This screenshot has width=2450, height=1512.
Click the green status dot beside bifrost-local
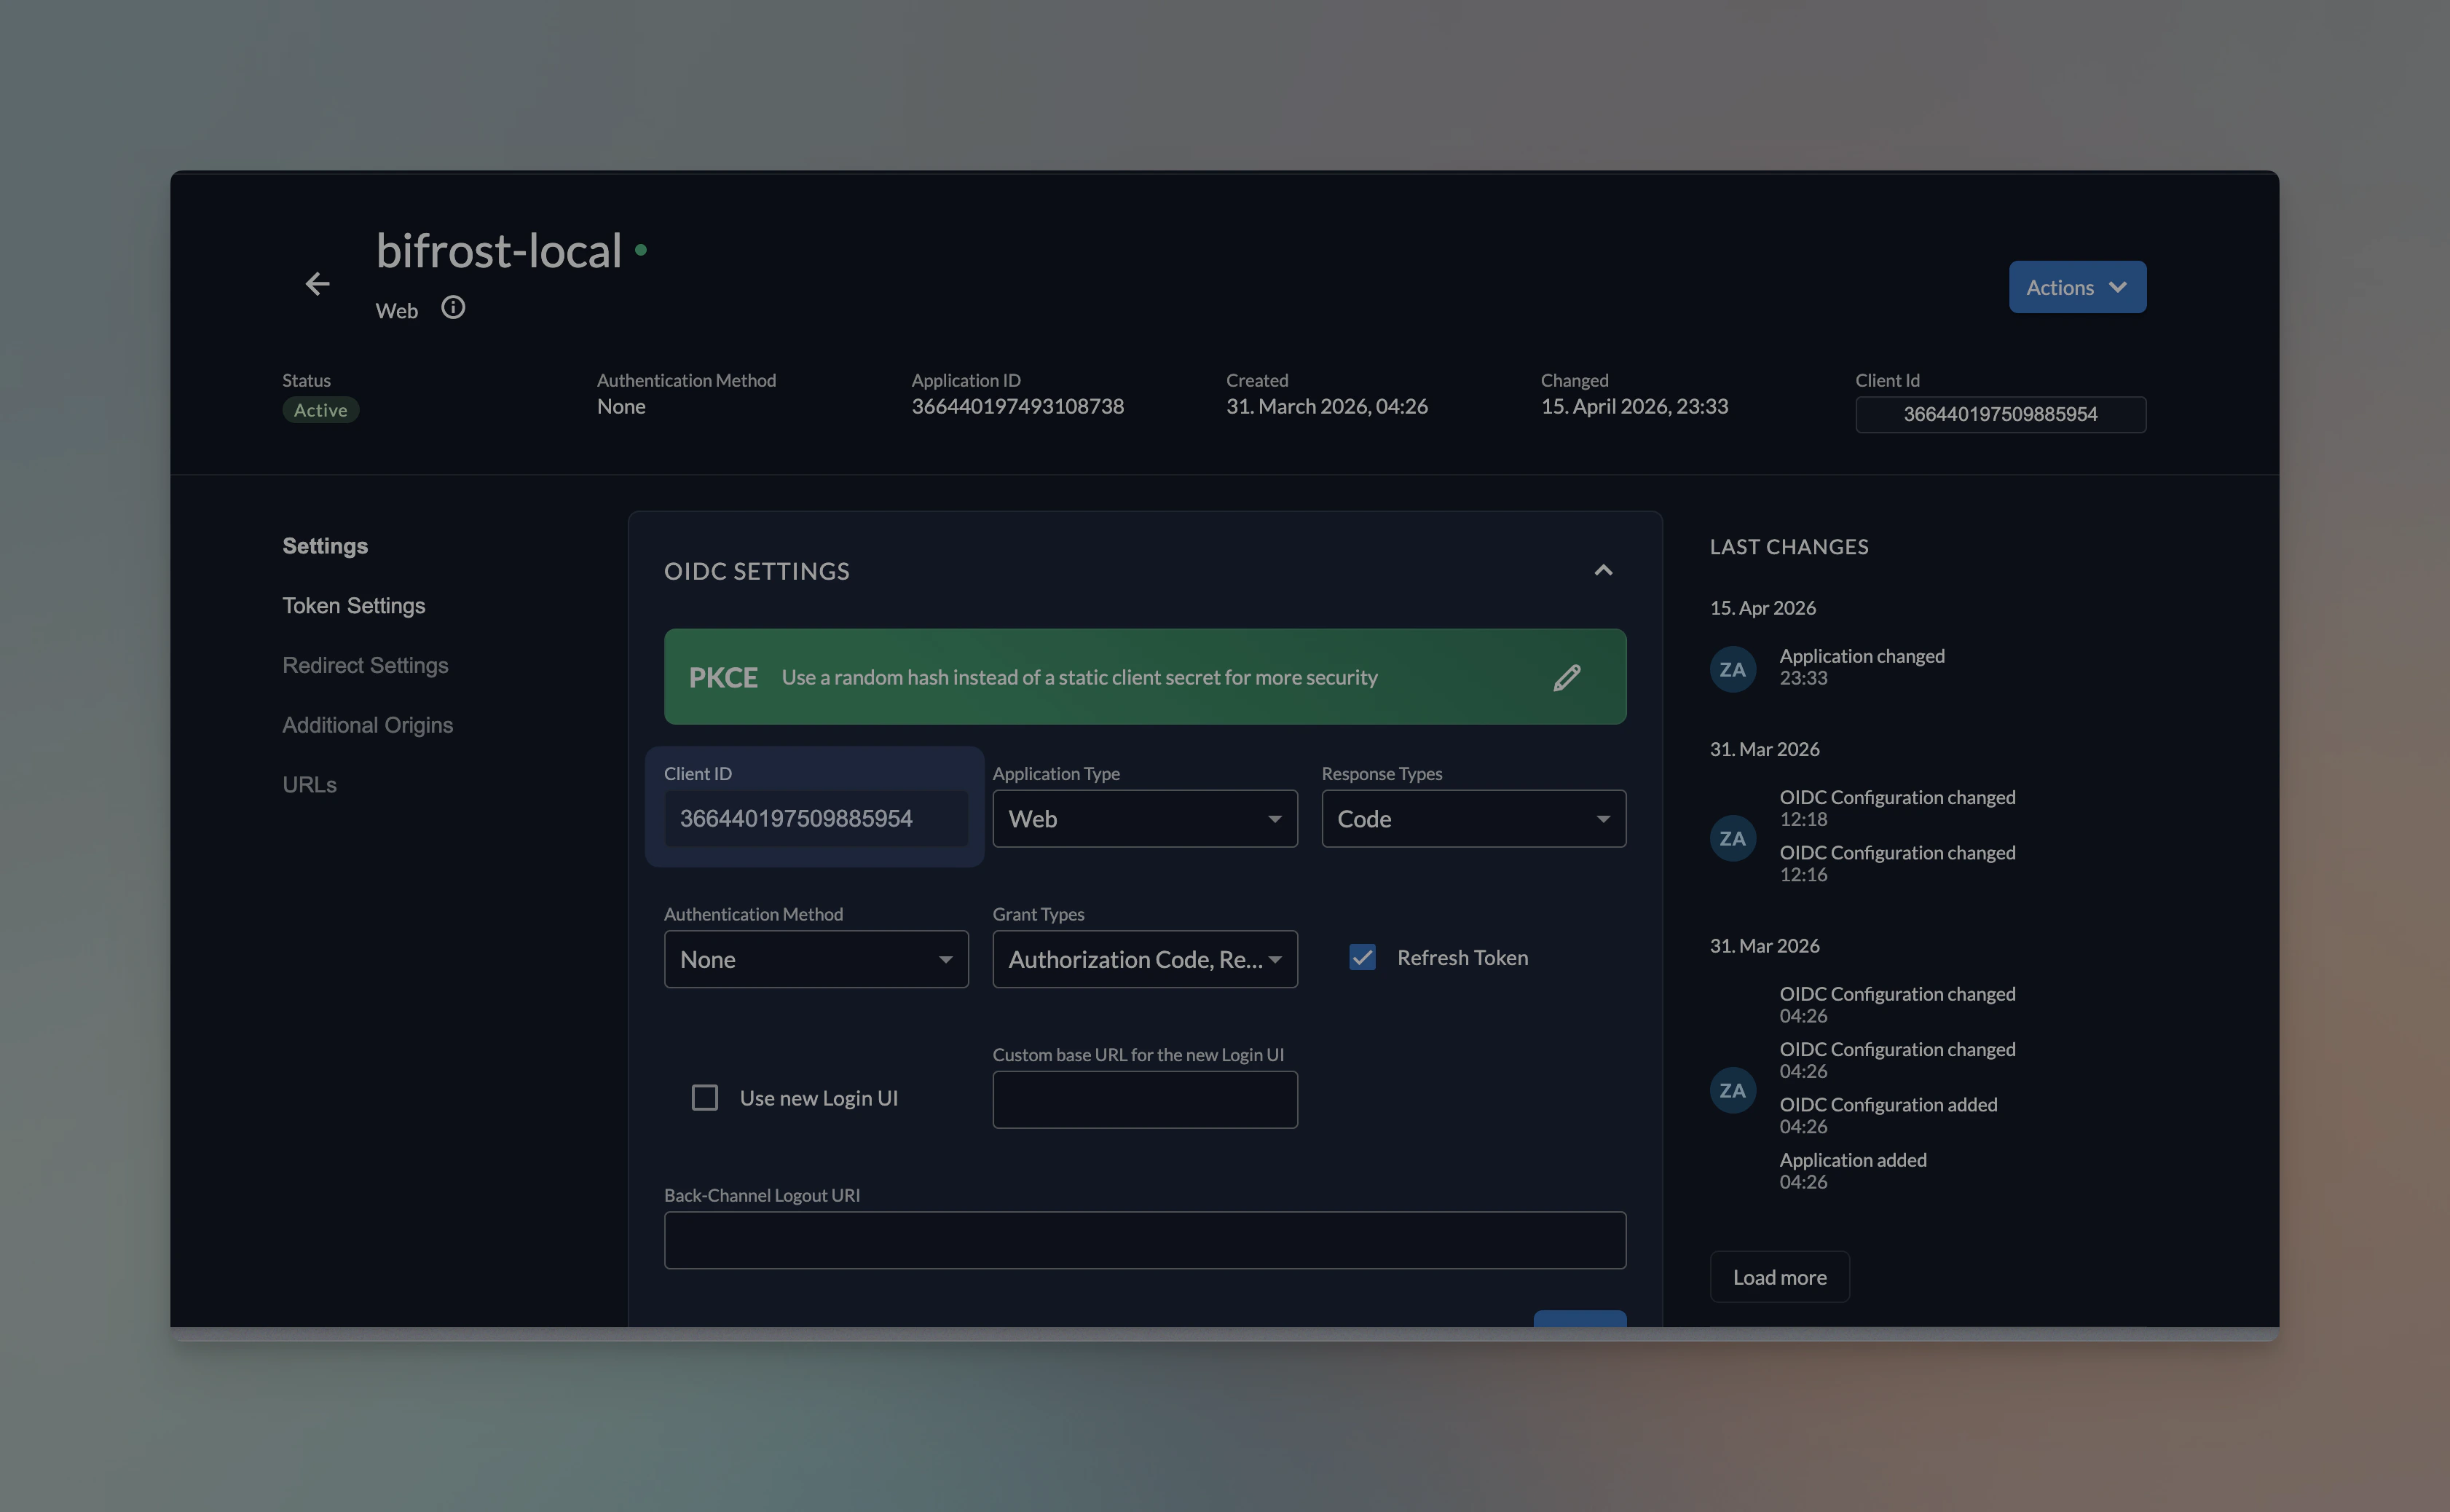641,250
